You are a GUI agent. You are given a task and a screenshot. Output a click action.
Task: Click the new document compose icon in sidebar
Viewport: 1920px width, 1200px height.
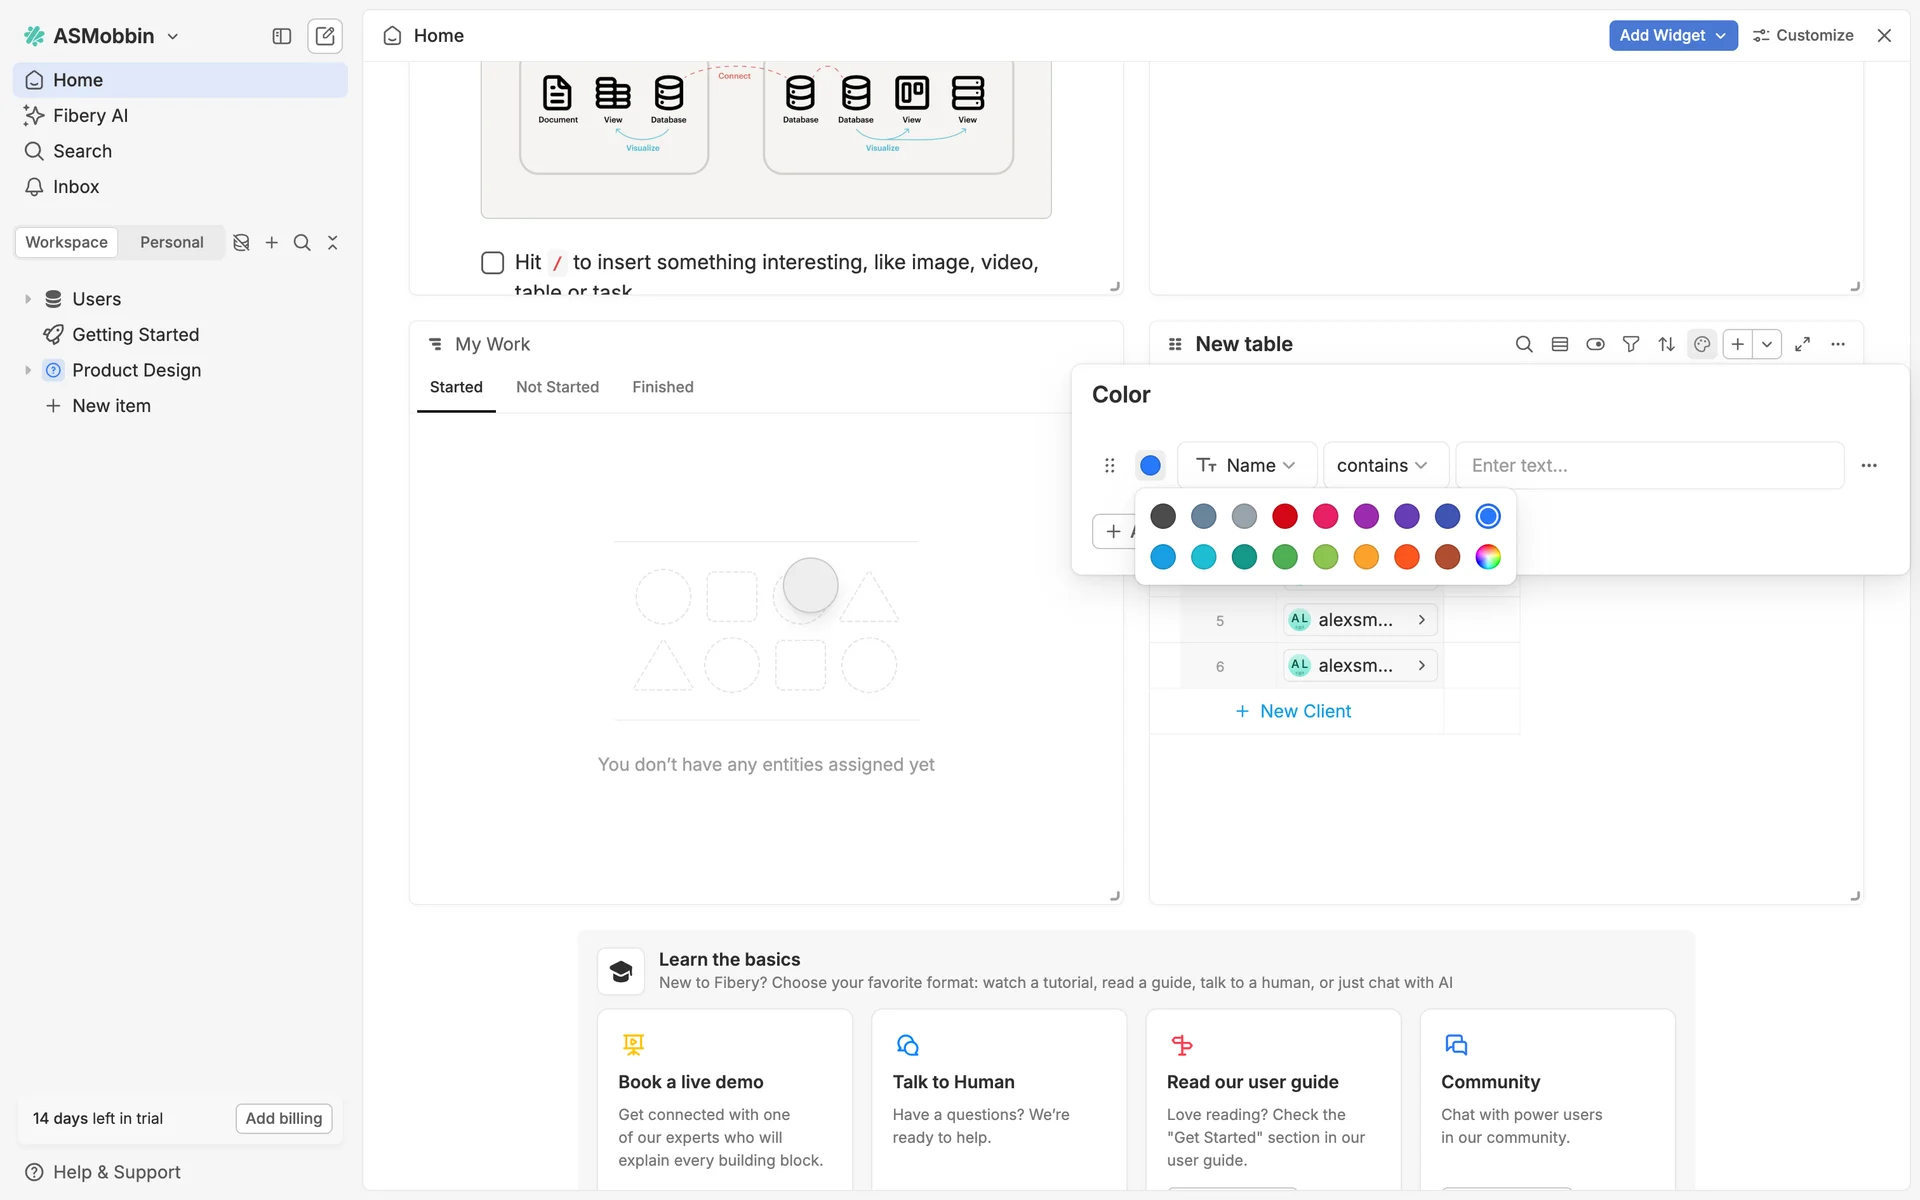click(325, 36)
